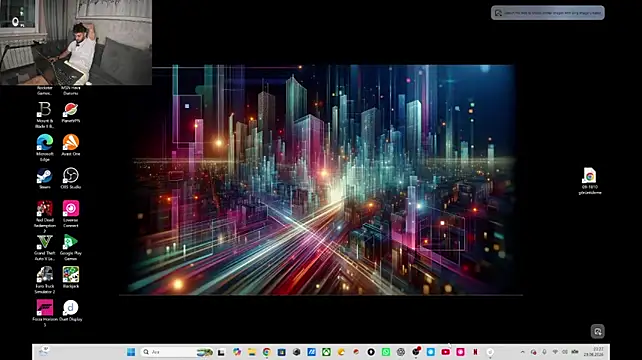
Task: Select the Chrome HTML file on desktop
Action: (590, 181)
